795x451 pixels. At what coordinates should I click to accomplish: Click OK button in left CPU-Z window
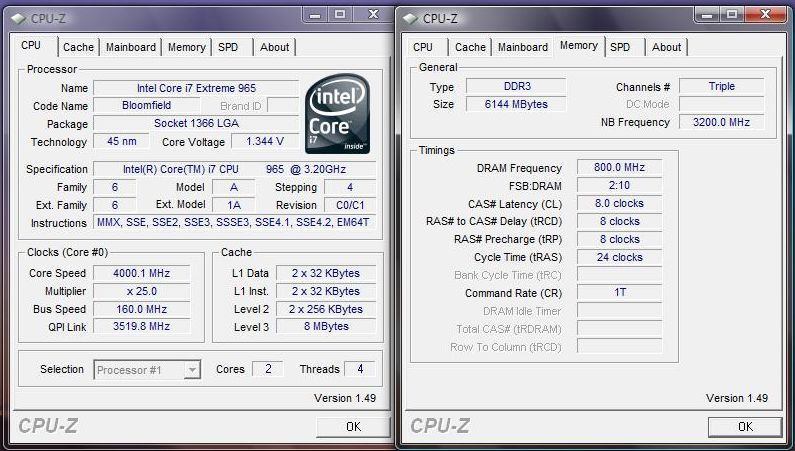coord(353,427)
